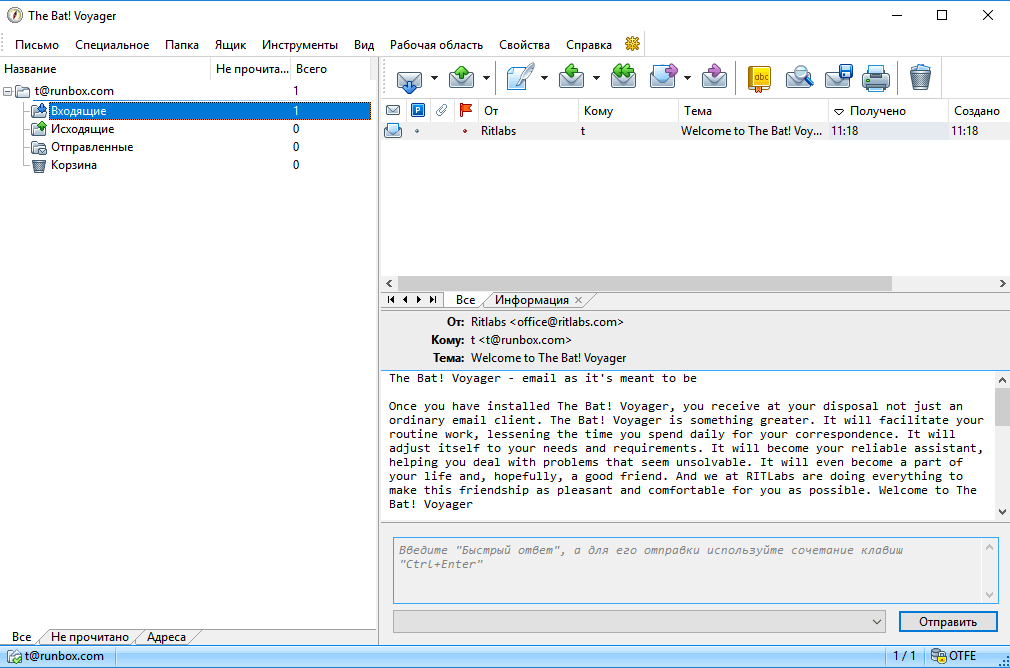The image size is (1010, 668).
Task: Open the Справка menu
Action: click(589, 44)
